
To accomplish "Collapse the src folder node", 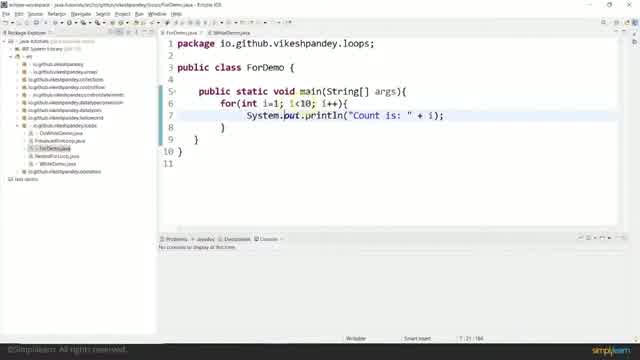I will (x=11, y=57).
